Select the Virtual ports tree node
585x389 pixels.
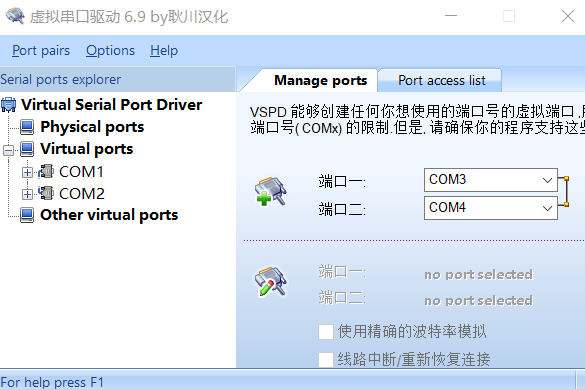tap(87, 149)
